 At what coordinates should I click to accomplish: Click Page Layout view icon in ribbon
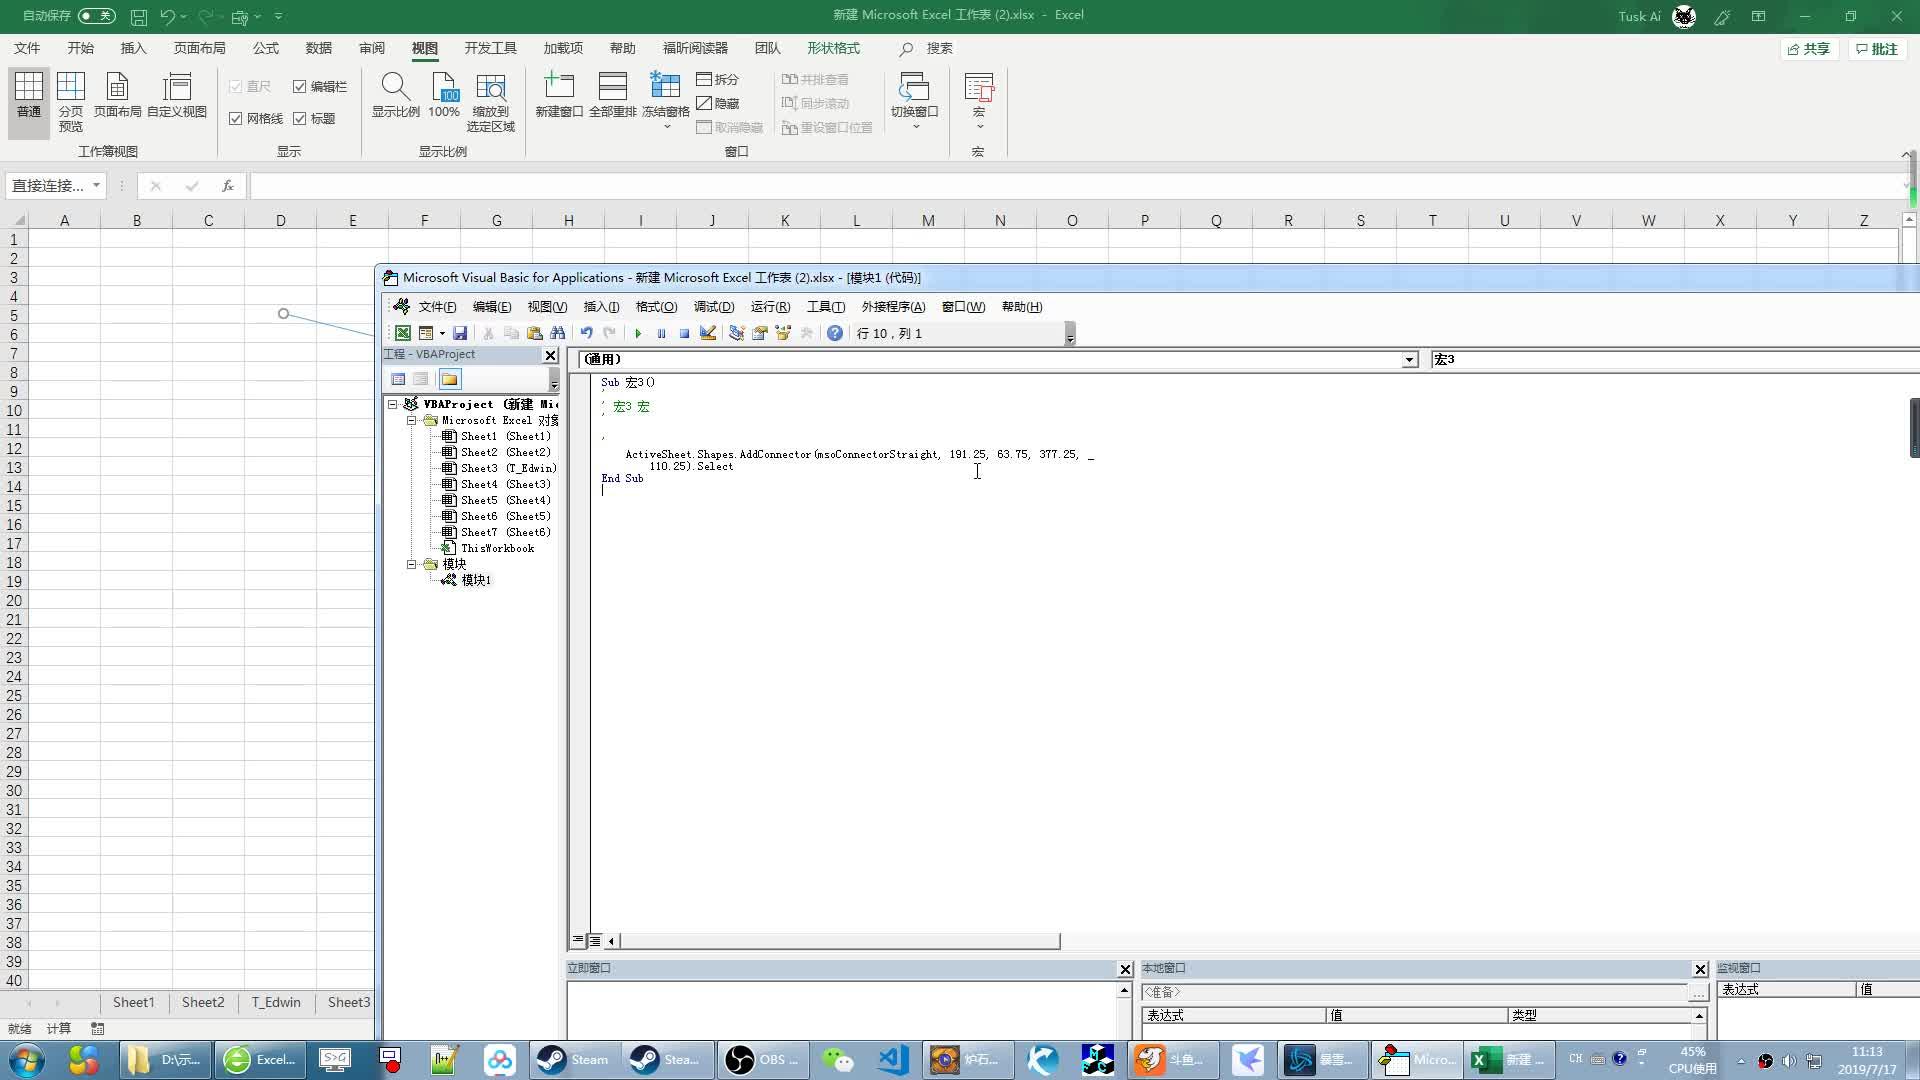[117, 95]
